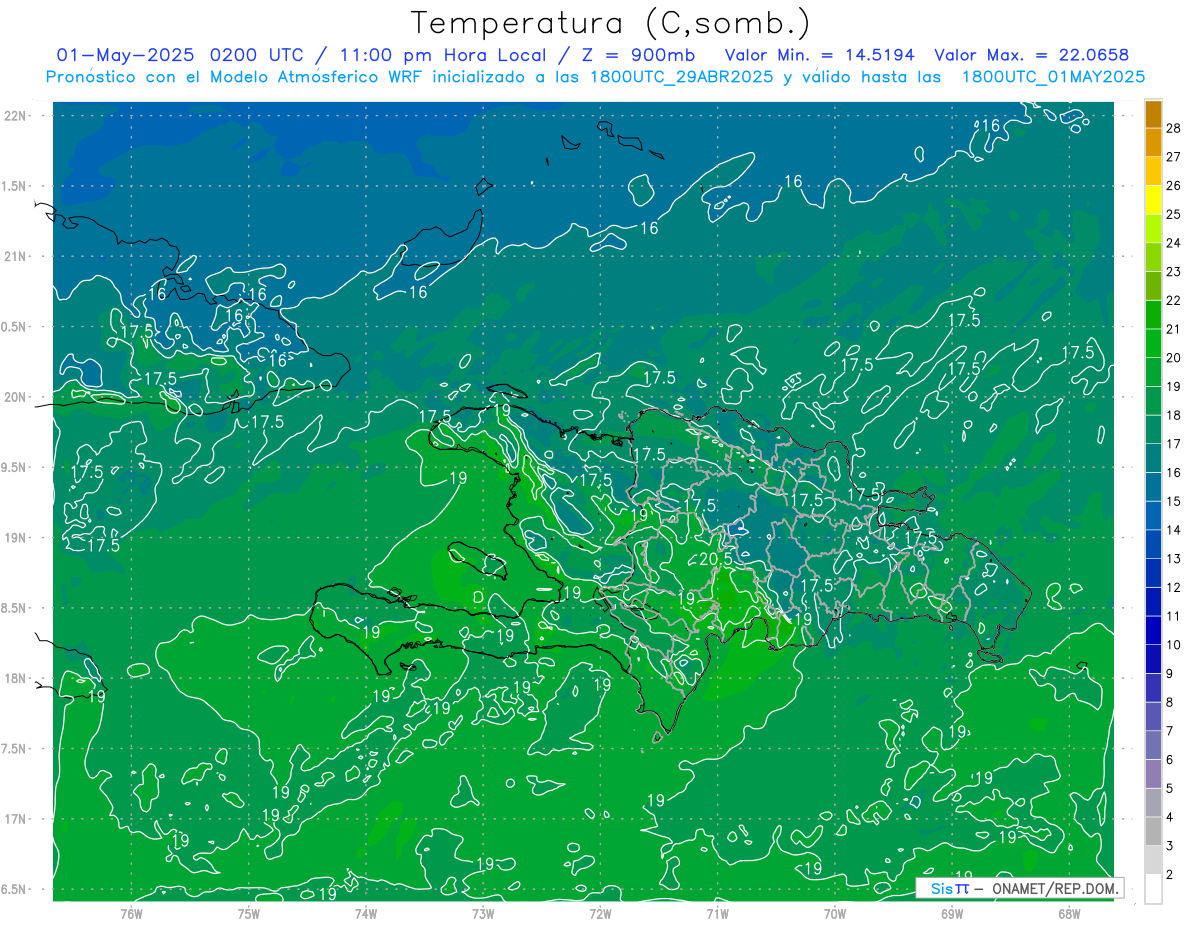Pick the lime legend swatch between 24 and 25
The width and height of the screenshot is (1200, 927).
[x=1153, y=229]
